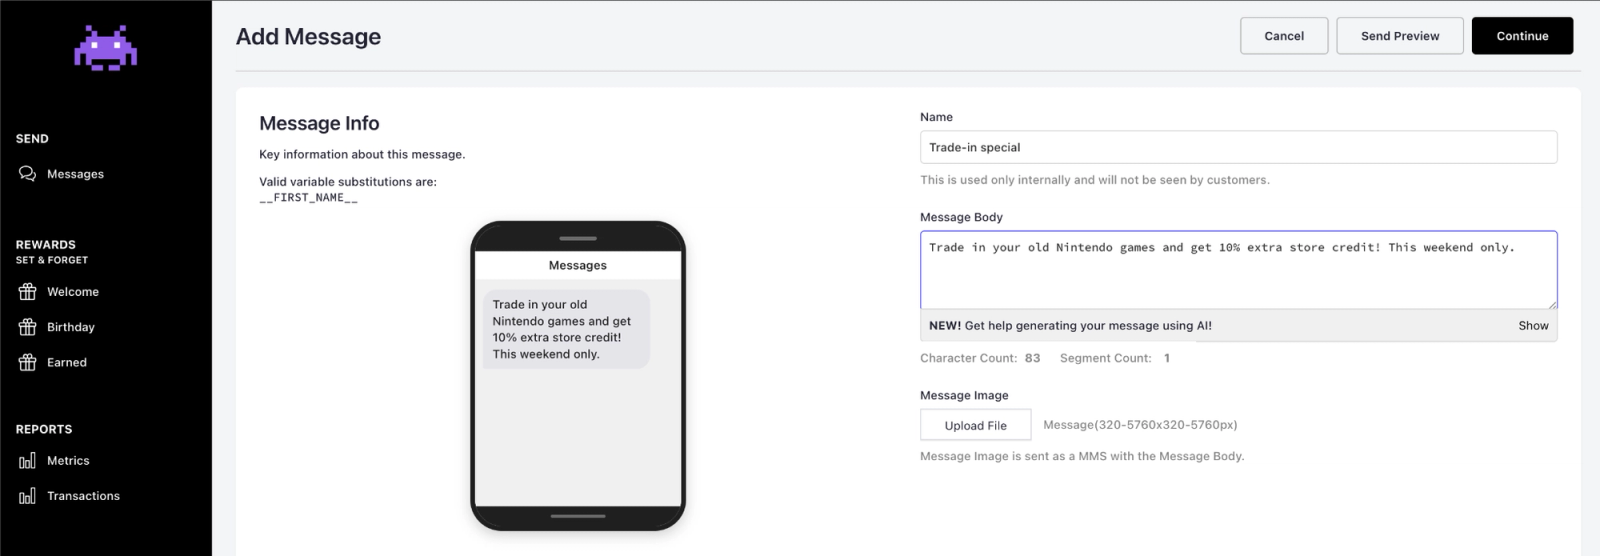Click the Character Count value 83

tap(1032, 358)
